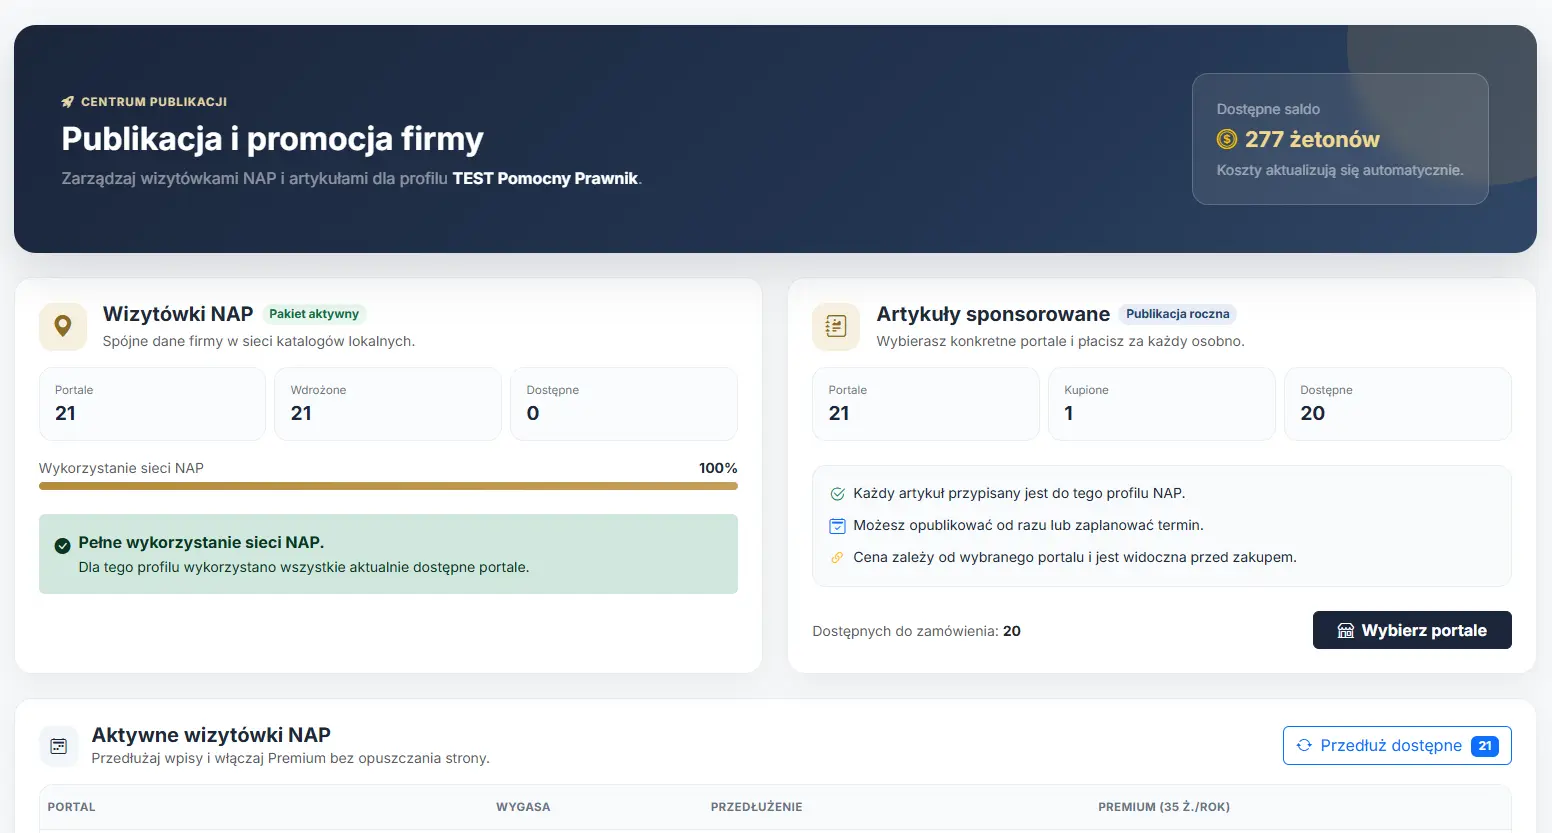Click the Wykorzystanie sieci NAP progress bar
1552x833 pixels.
coord(388,486)
